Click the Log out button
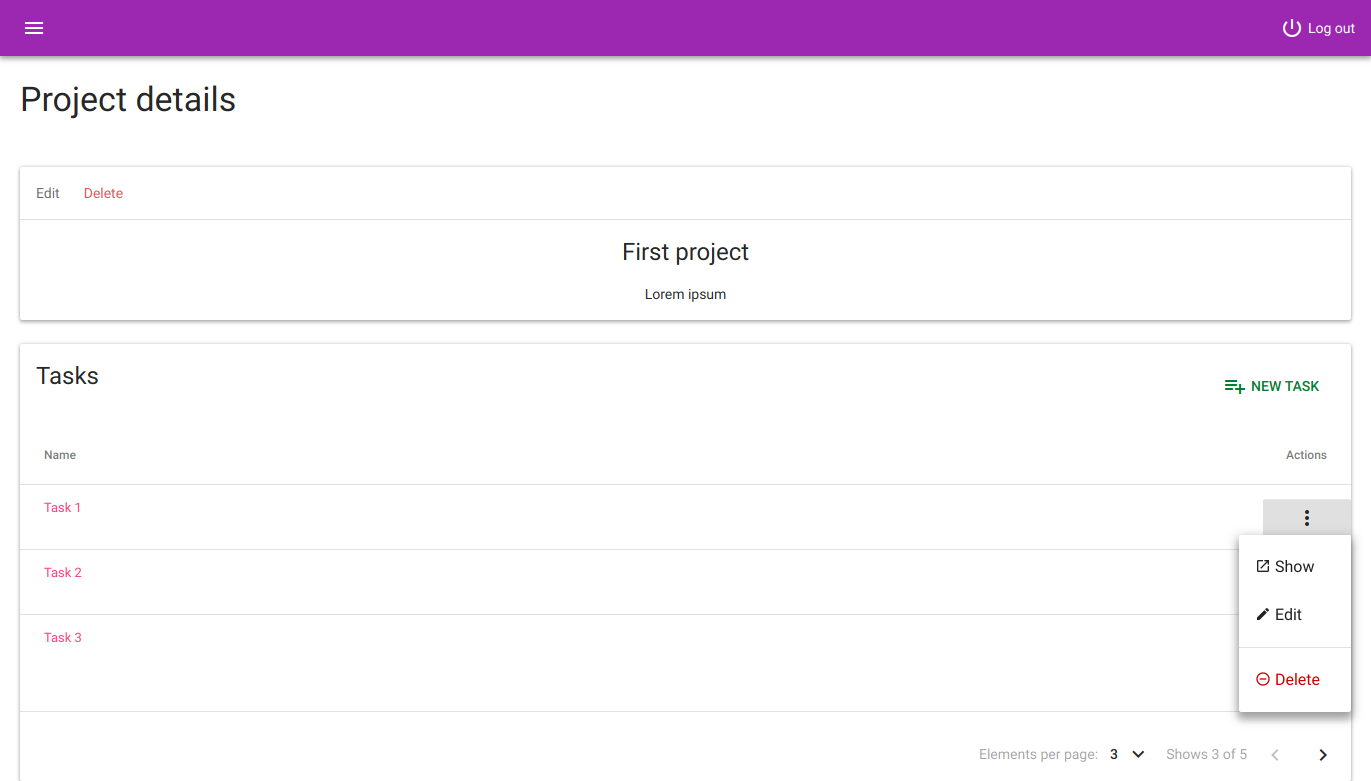The width and height of the screenshot is (1371, 781). [x=1319, y=28]
